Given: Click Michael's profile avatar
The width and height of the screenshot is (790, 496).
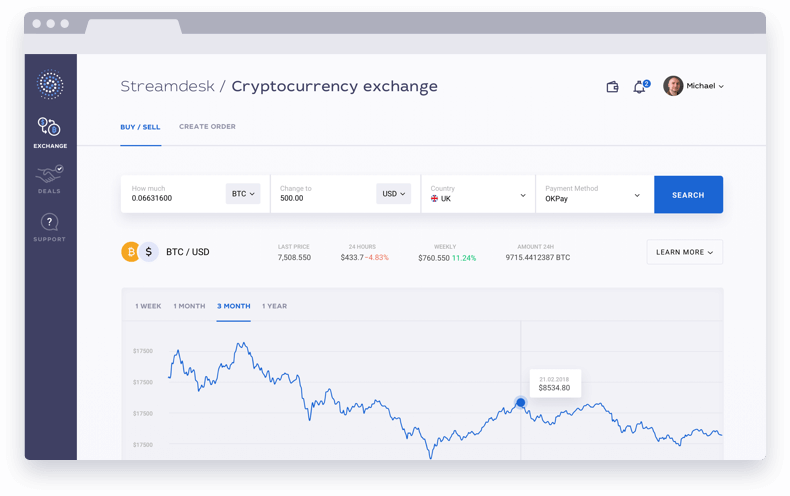Looking at the screenshot, I should click(x=673, y=86).
